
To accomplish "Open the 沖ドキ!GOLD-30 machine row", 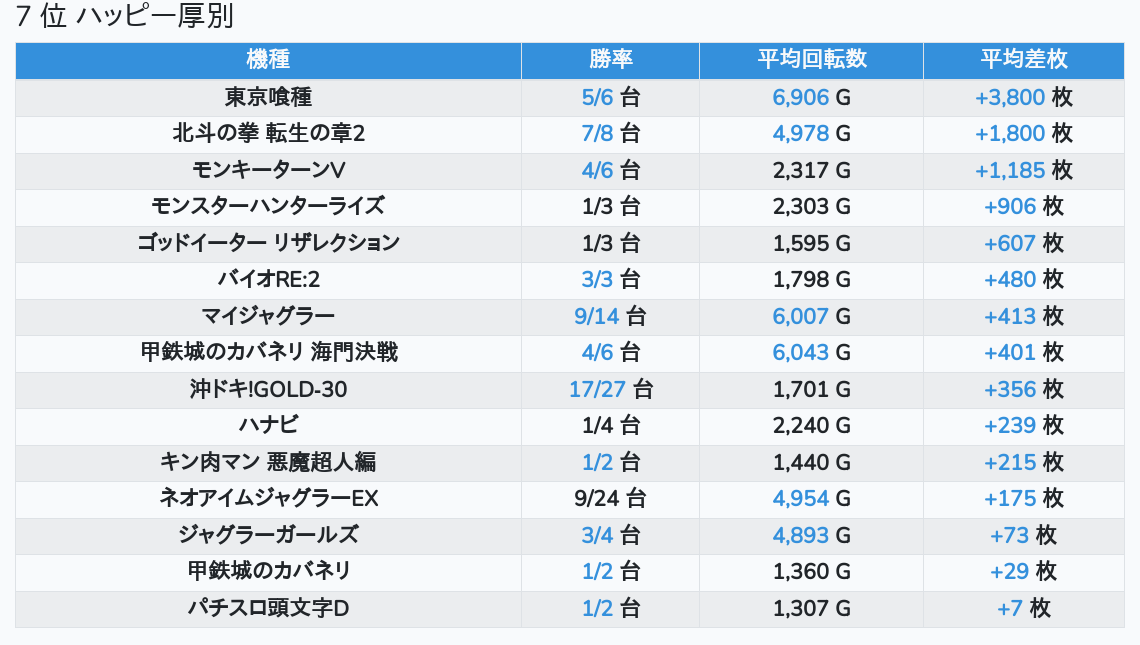I will [x=268, y=389].
